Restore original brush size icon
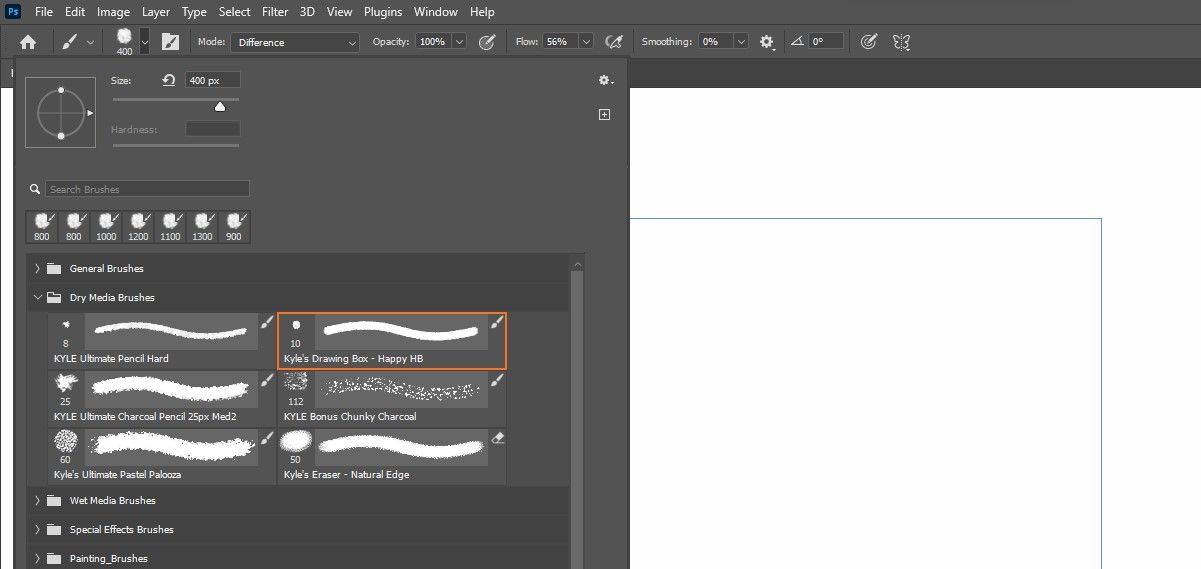 [168, 80]
